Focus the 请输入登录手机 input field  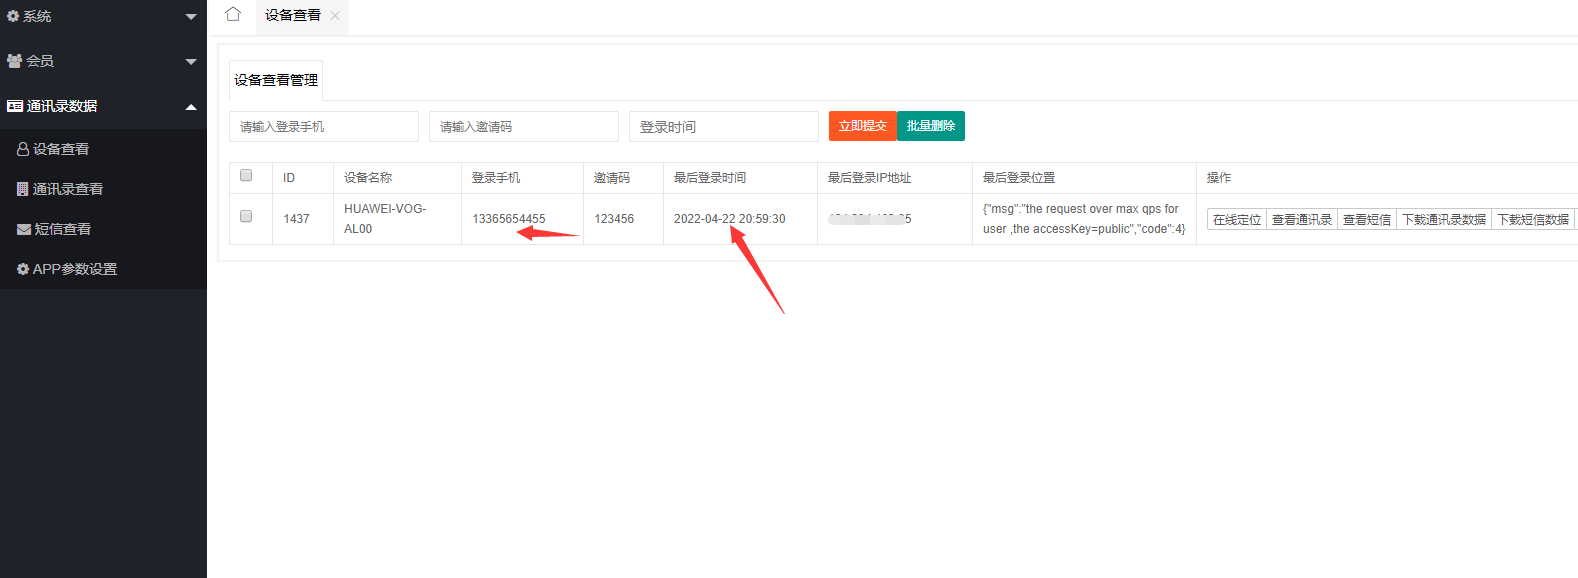click(323, 127)
